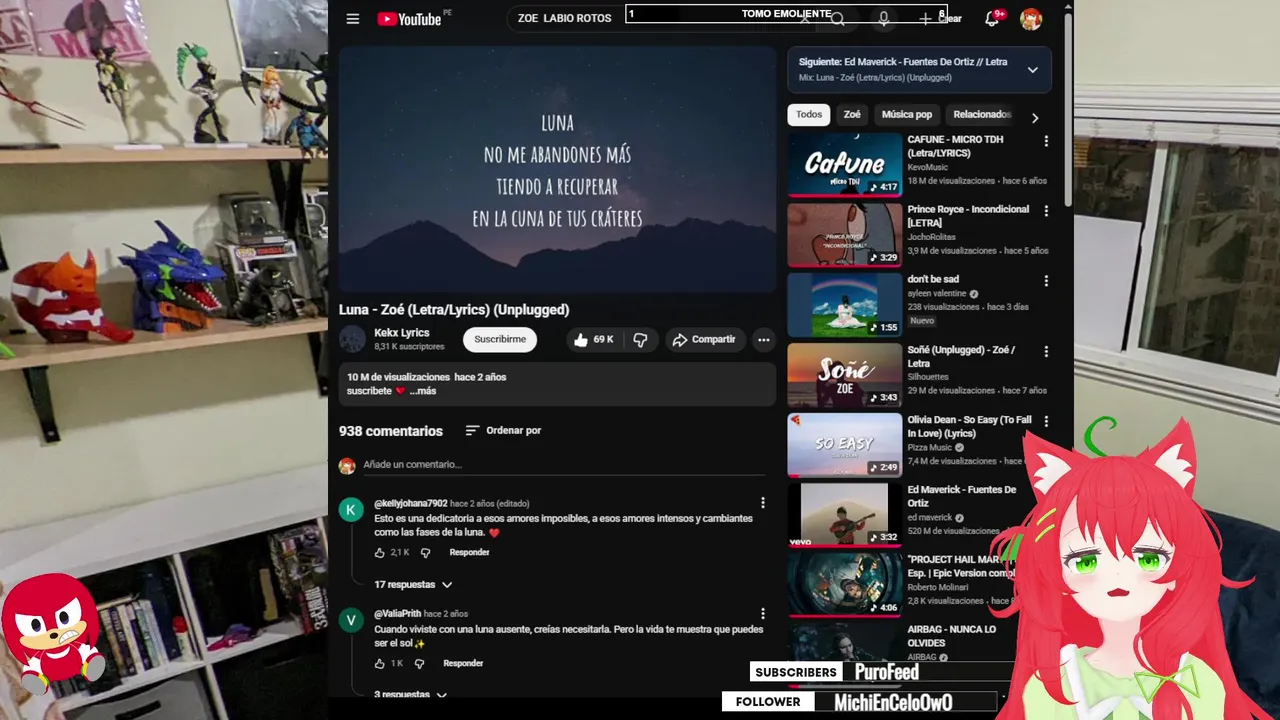Open notifications bell with 9+ badge

pos(992,18)
